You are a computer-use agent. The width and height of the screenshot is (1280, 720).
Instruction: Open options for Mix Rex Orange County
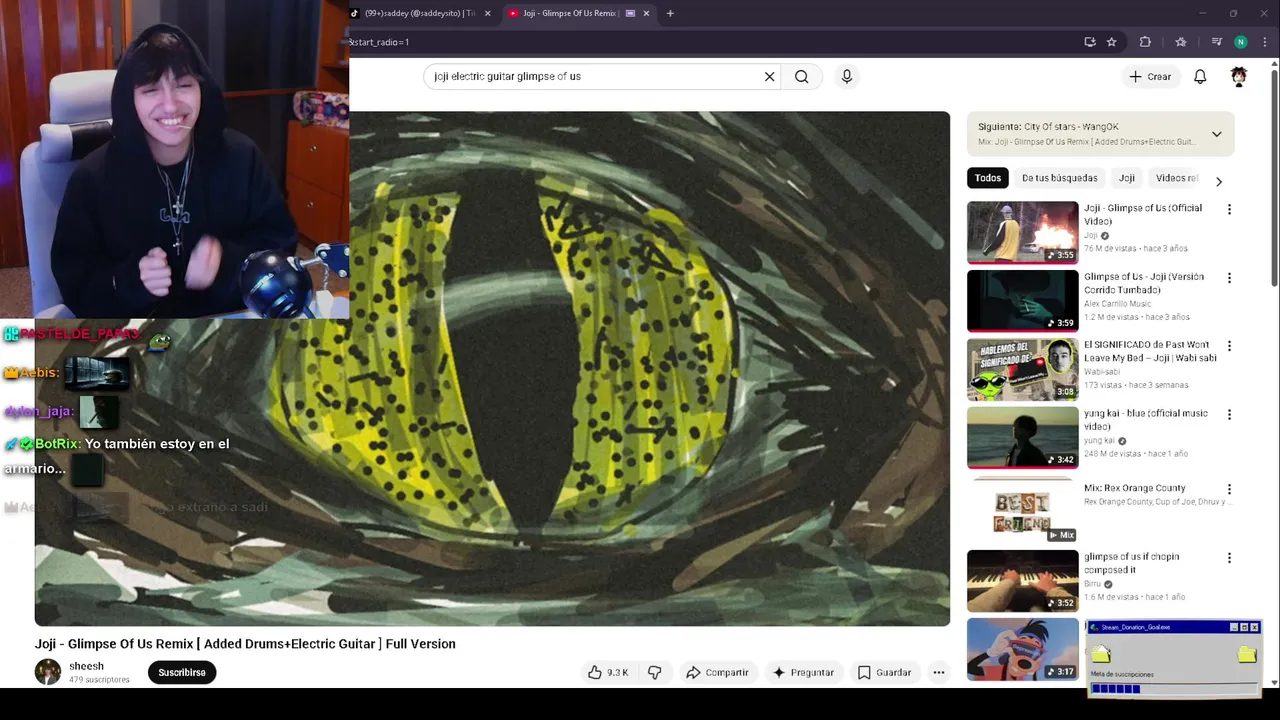tap(1229, 489)
